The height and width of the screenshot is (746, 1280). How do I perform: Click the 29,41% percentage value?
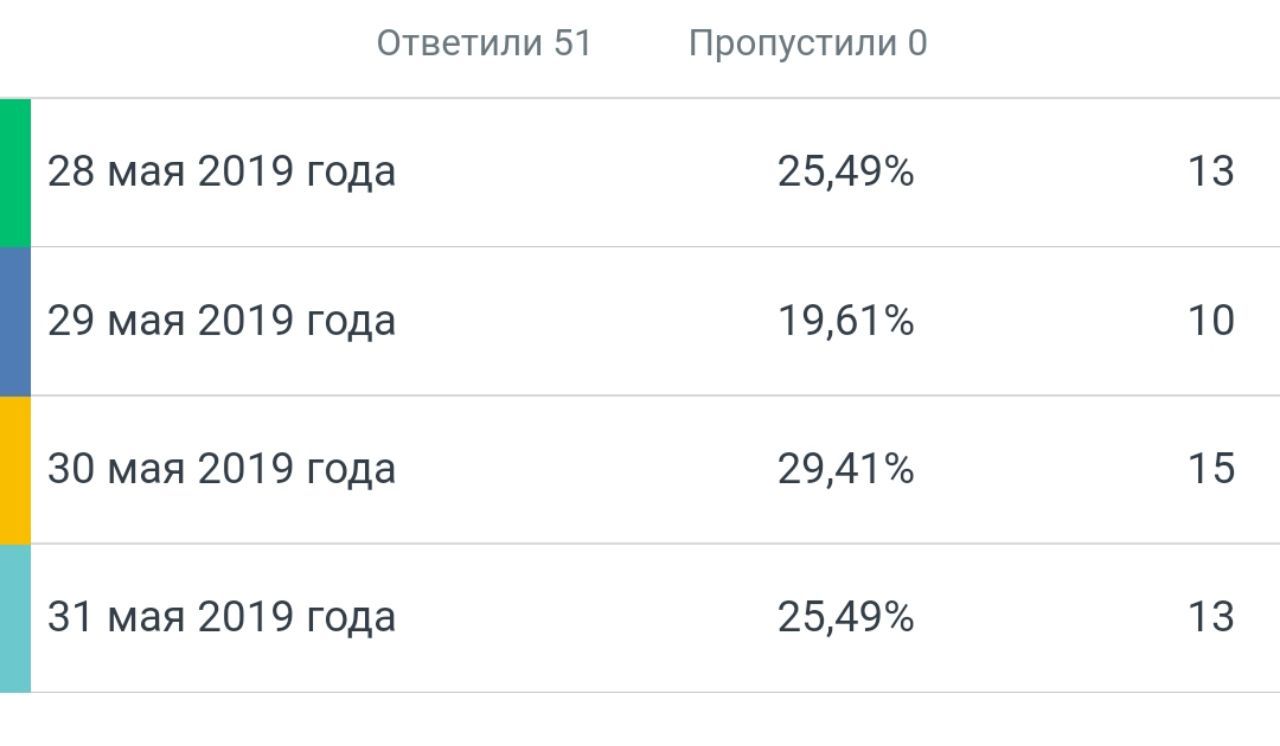846,469
